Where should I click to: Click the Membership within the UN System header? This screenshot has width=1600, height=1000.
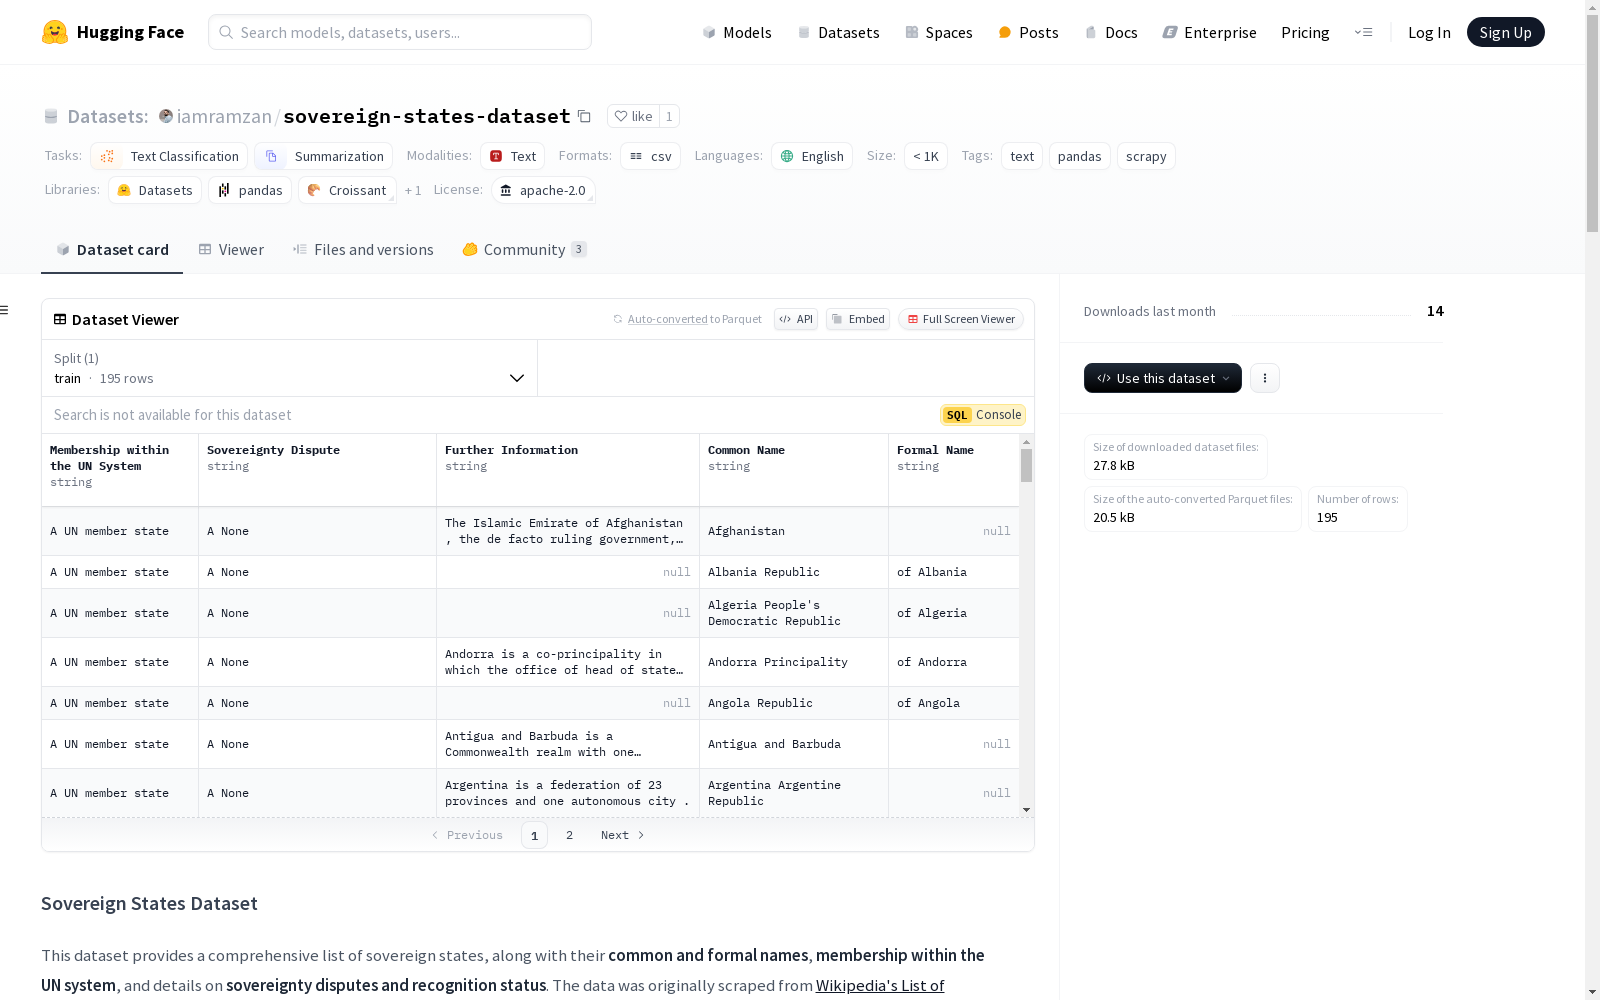point(120,470)
